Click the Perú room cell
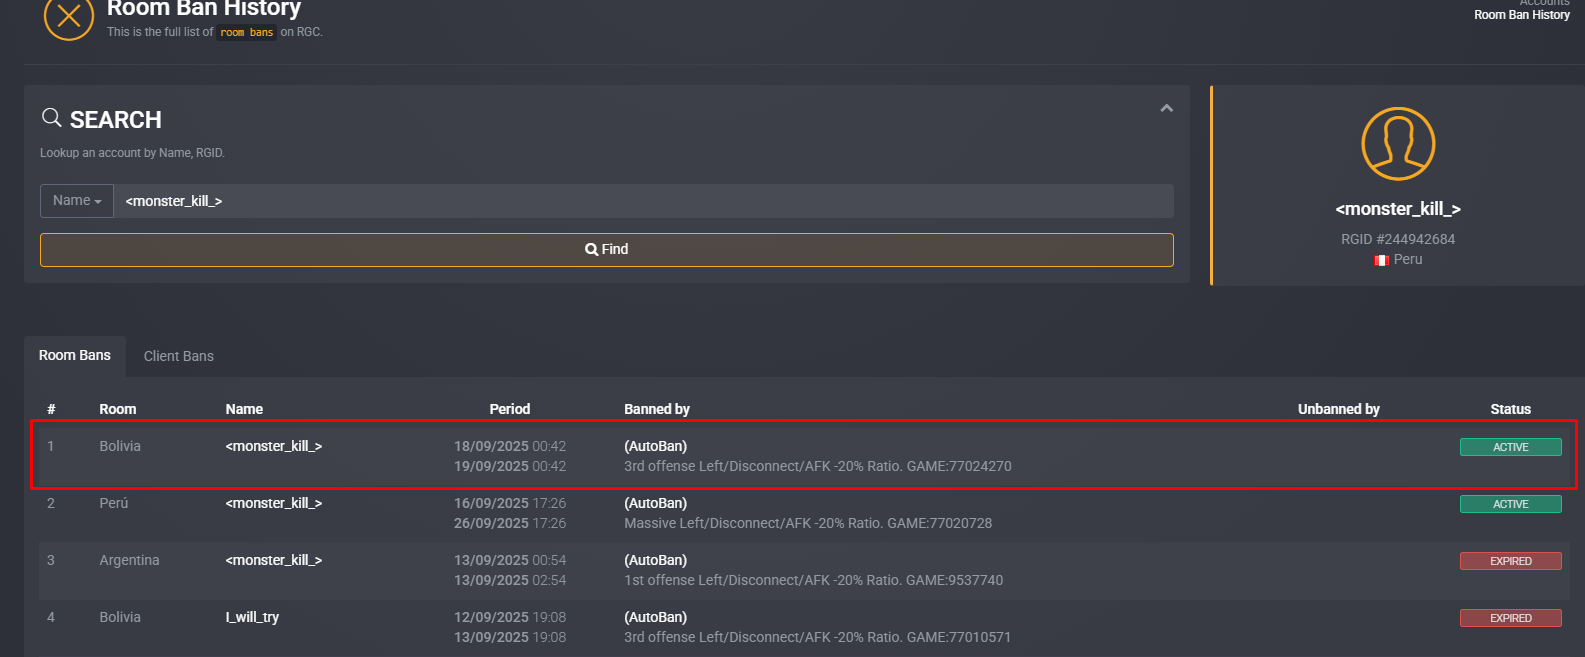The width and height of the screenshot is (1585, 657). tap(114, 503)
